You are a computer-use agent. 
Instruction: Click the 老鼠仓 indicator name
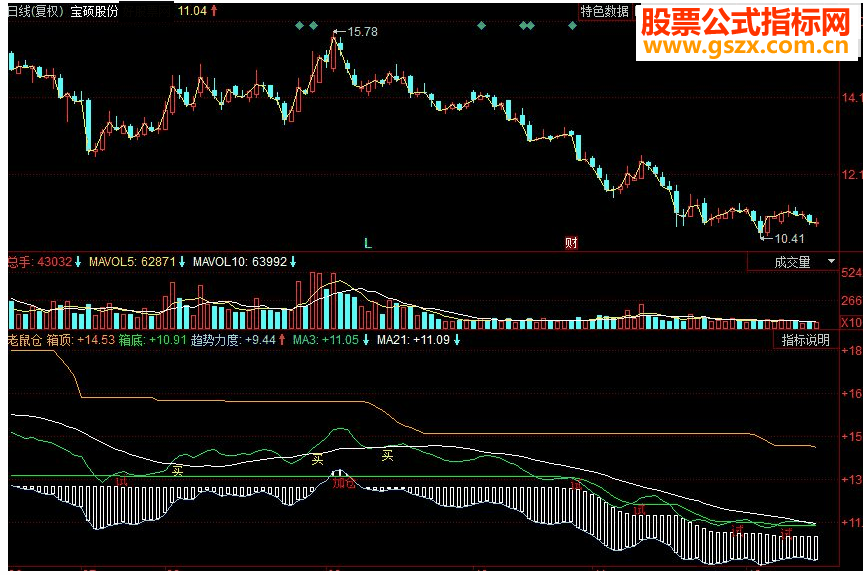(x=25, y=340)
